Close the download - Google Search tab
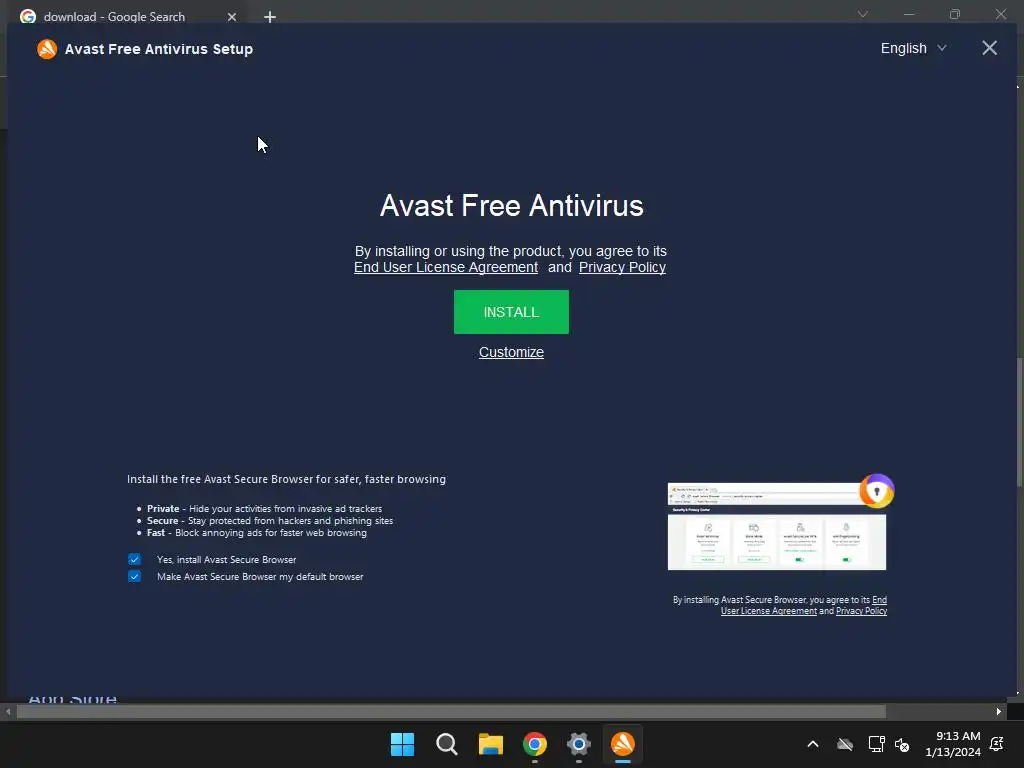Screen dimensions: 1024x768 click(x=232, y=17)
